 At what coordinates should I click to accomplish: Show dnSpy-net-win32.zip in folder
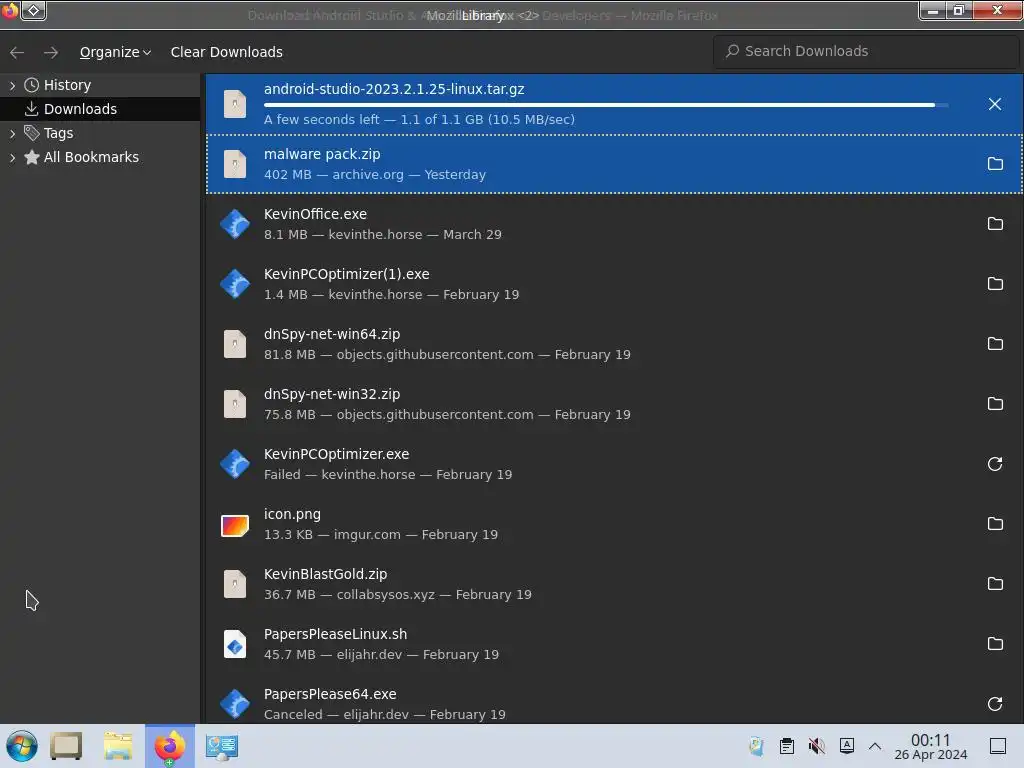point(995,404)
